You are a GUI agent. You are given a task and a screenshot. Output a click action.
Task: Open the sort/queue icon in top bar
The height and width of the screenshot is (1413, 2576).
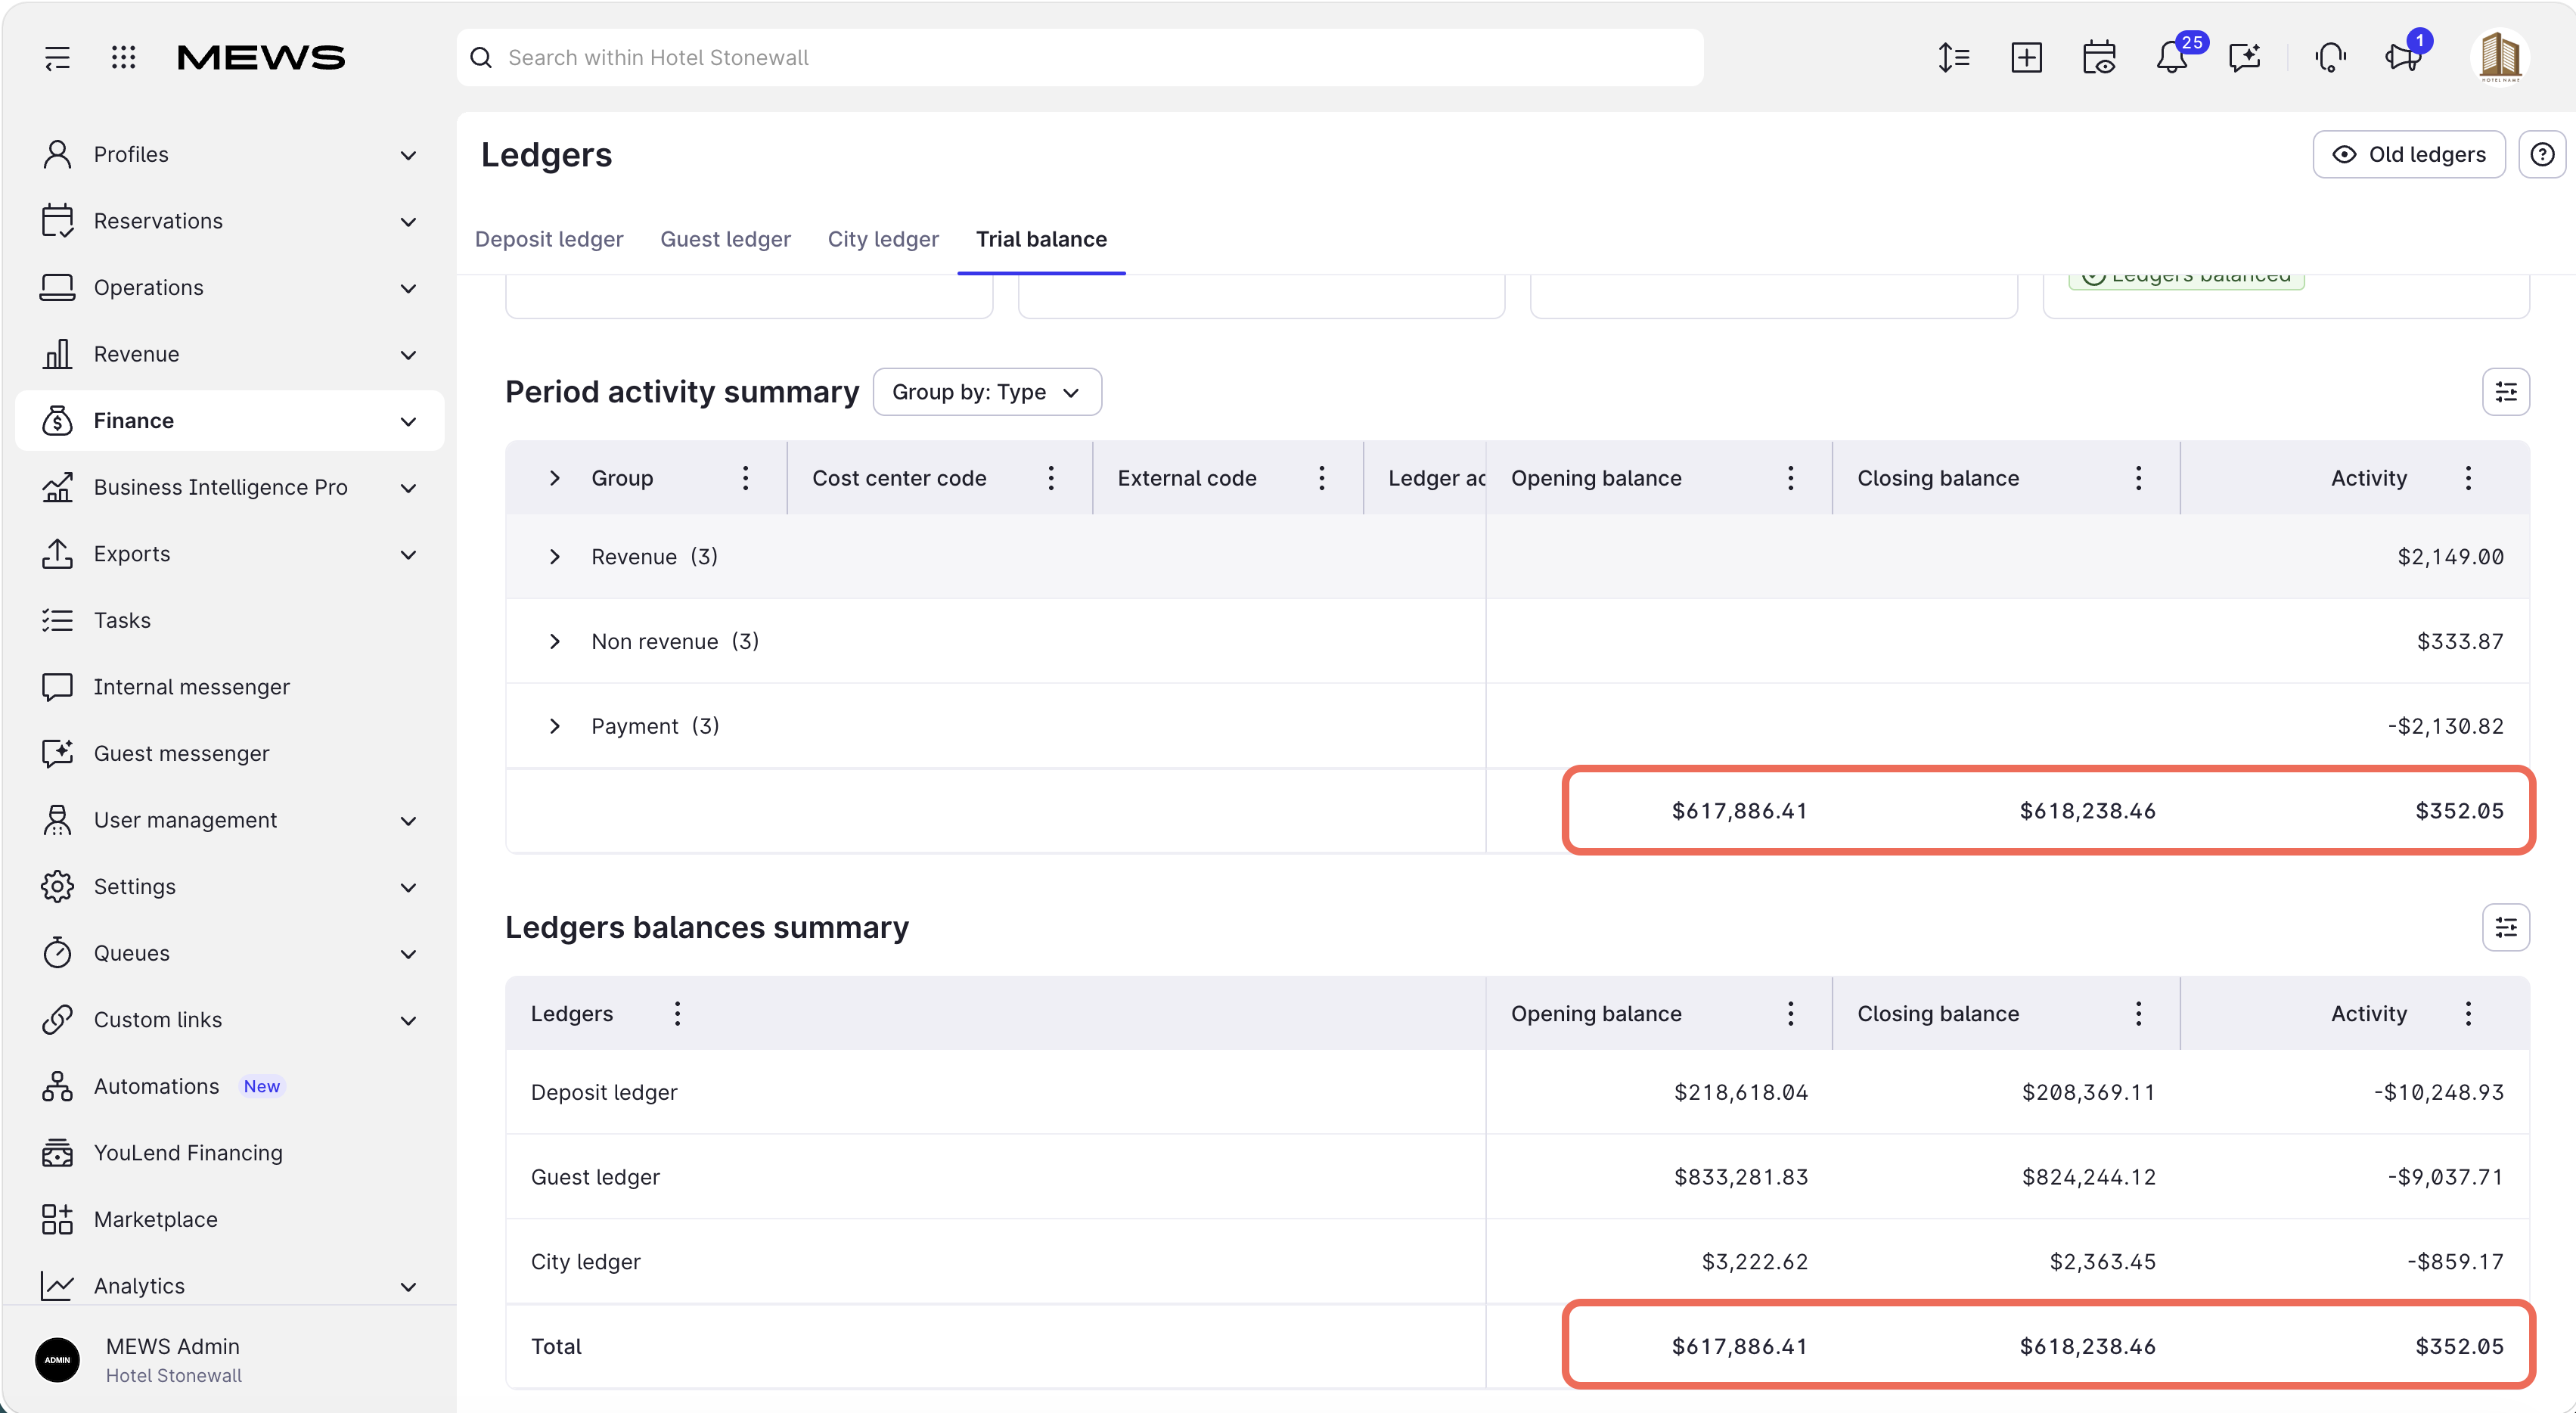1953,57
